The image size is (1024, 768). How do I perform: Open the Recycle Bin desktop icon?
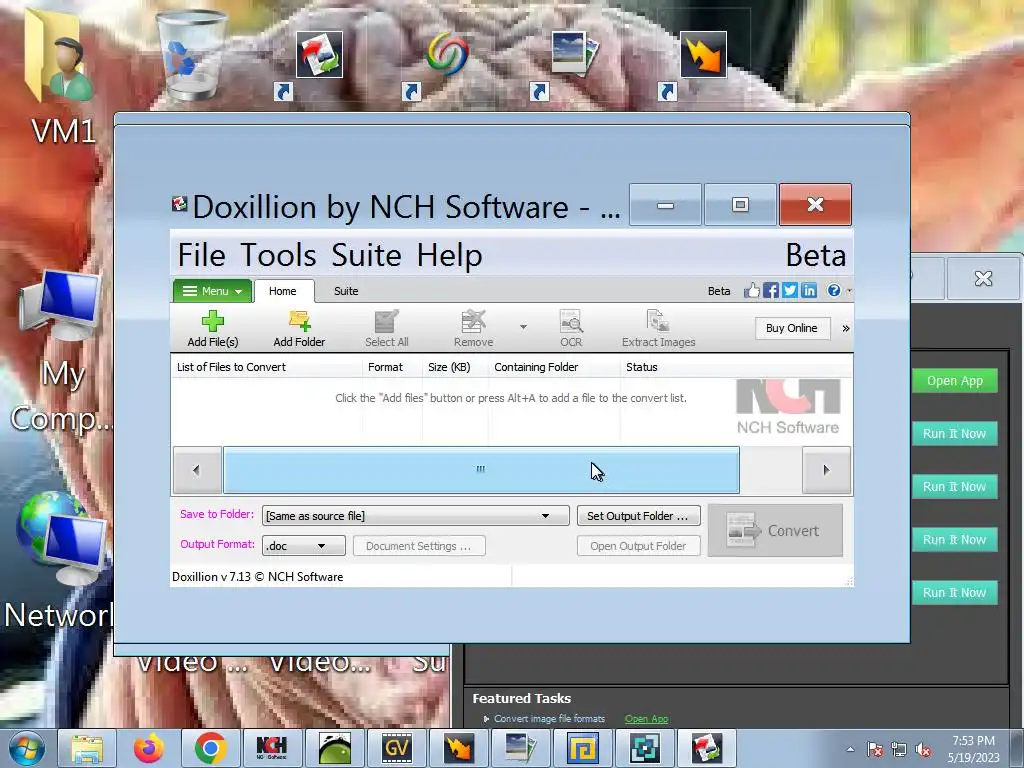(191, 57)
